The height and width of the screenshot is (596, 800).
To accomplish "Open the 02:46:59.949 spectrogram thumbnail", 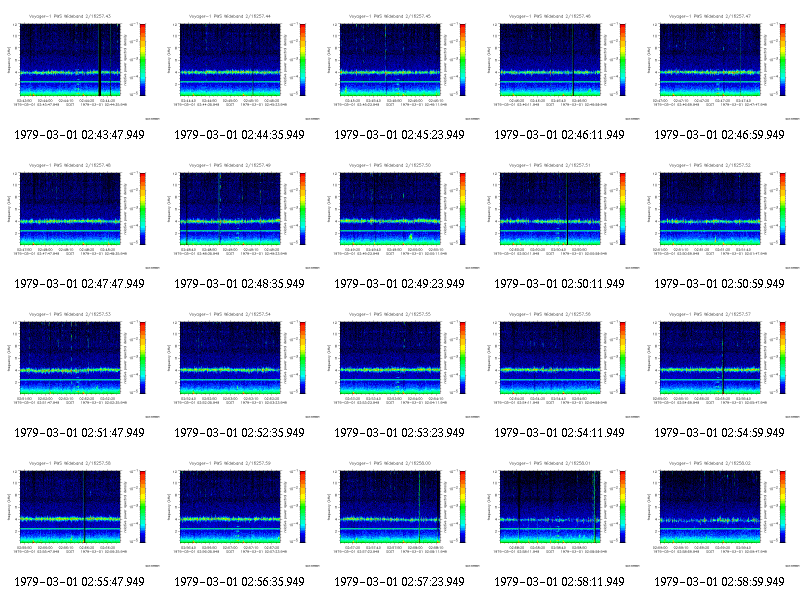I will click(720, 65).
